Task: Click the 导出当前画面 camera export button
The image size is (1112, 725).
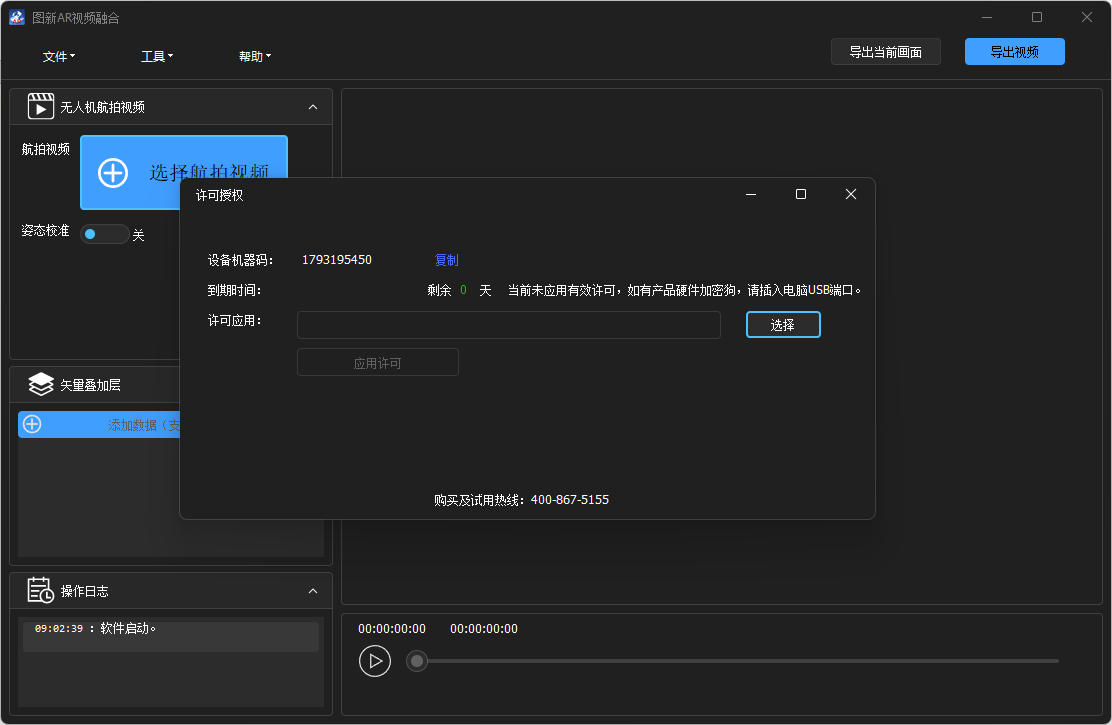Action: tap(886, 51)
